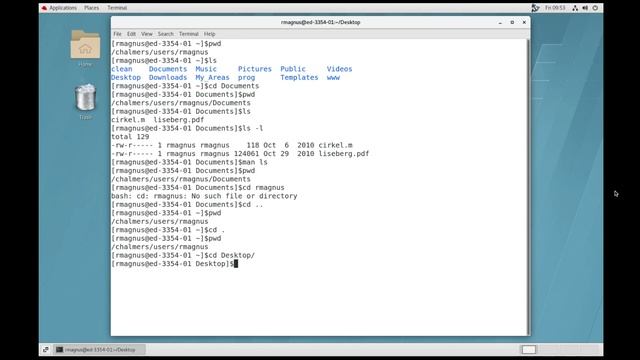This screenshot has height=360, width=640.
Task: Open the terminal Help menu
Action: [x=209, y=34]
